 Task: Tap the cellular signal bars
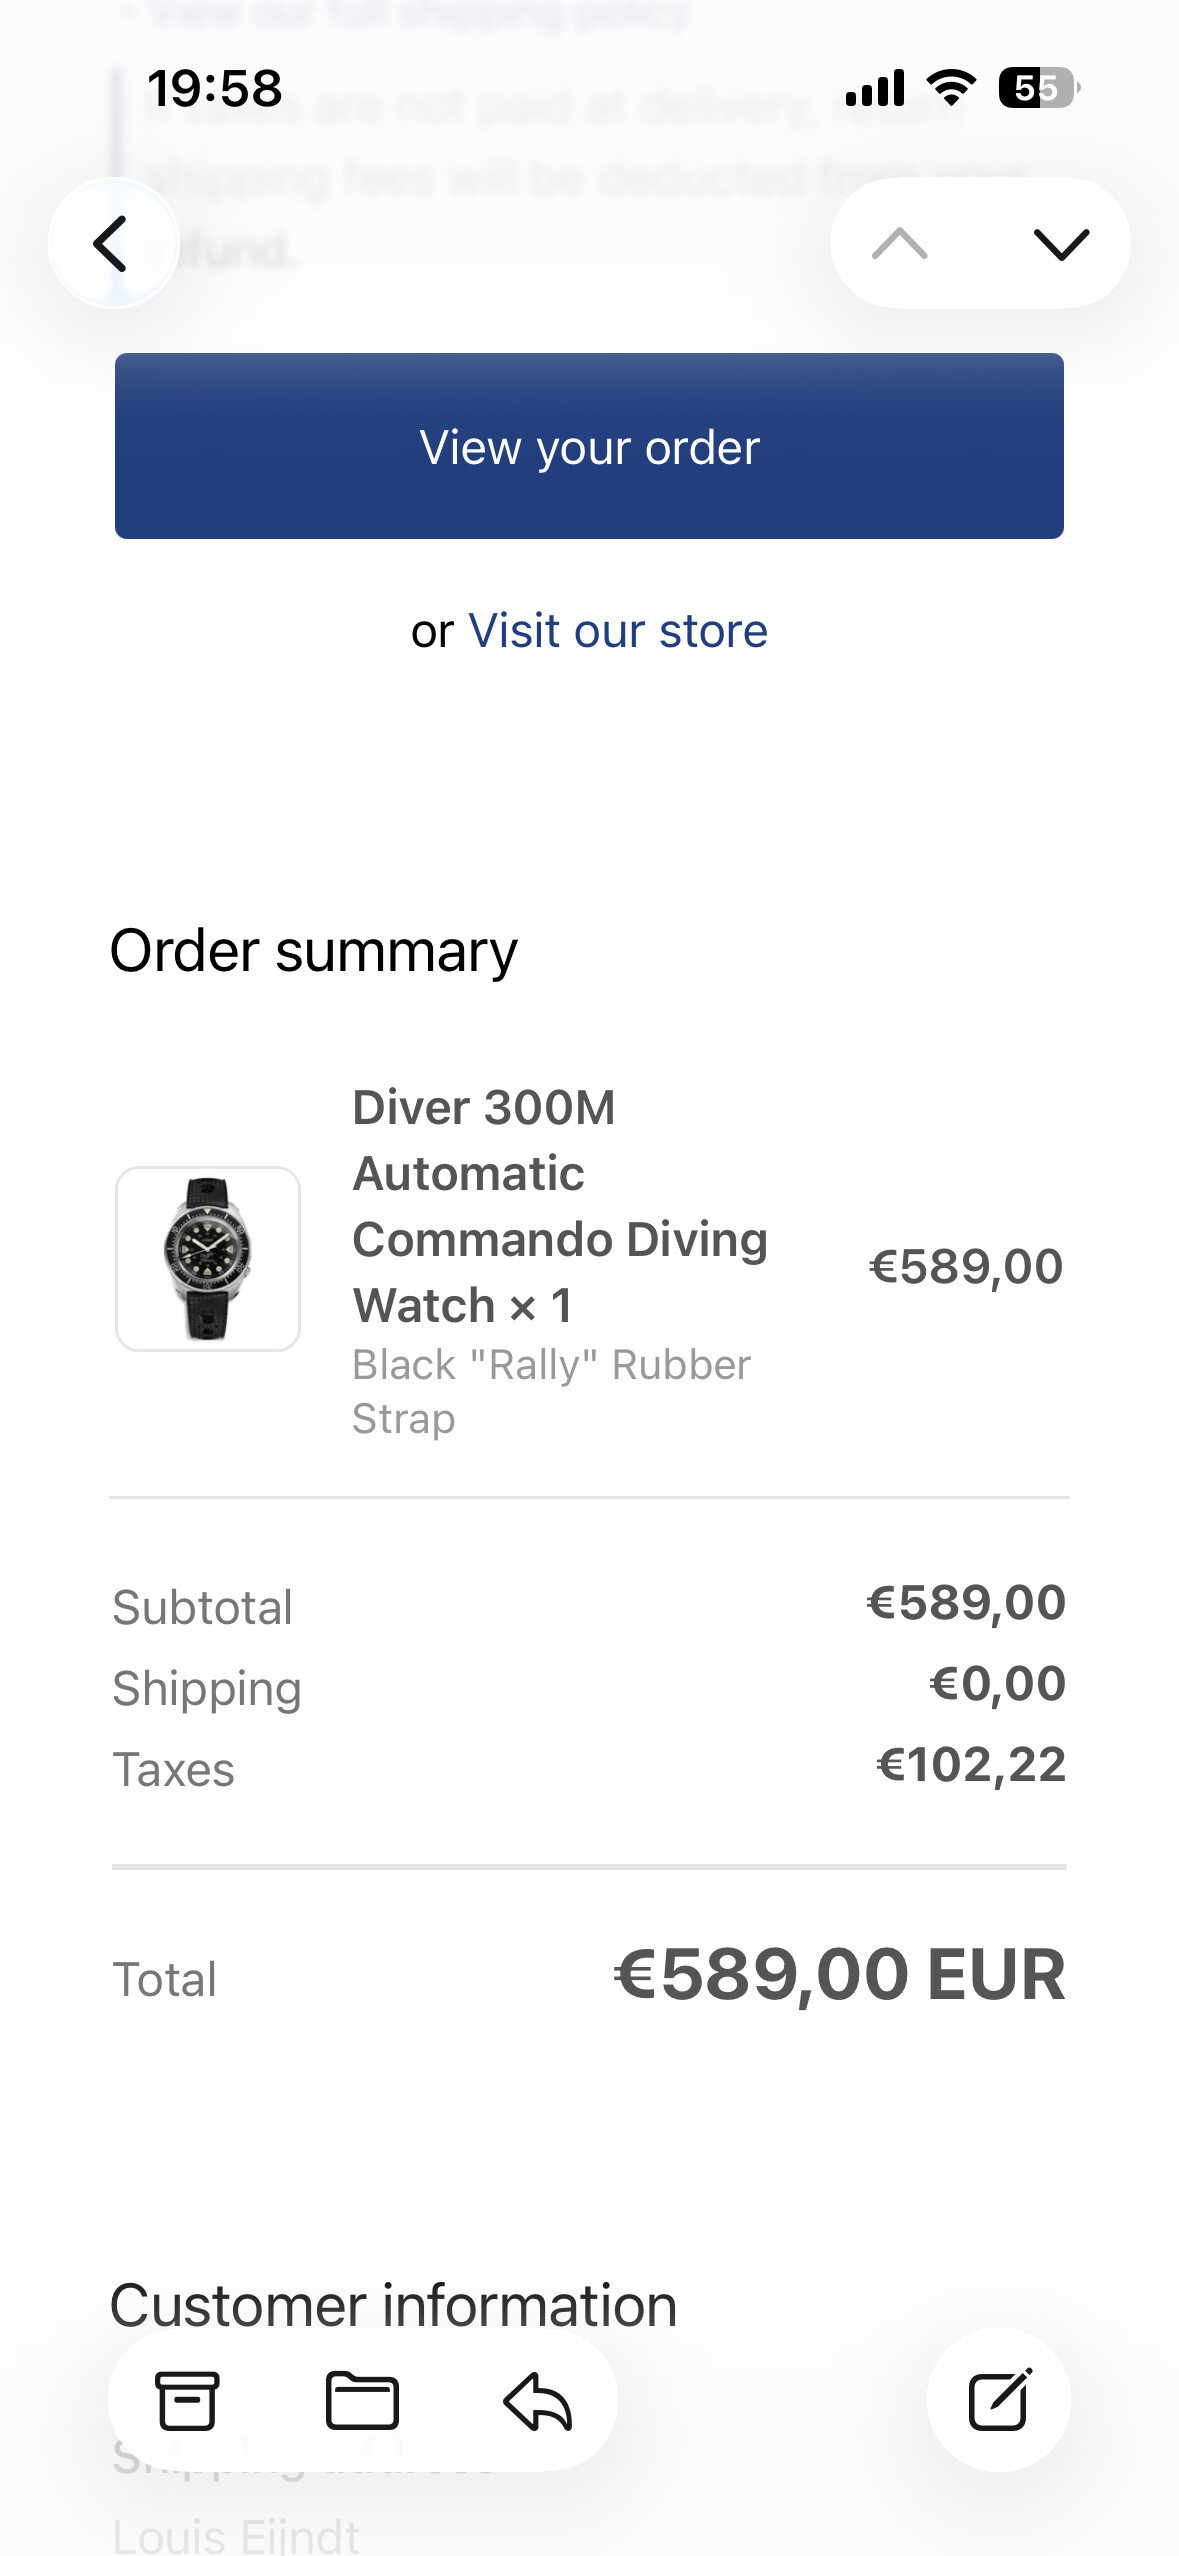click(875, 88)
